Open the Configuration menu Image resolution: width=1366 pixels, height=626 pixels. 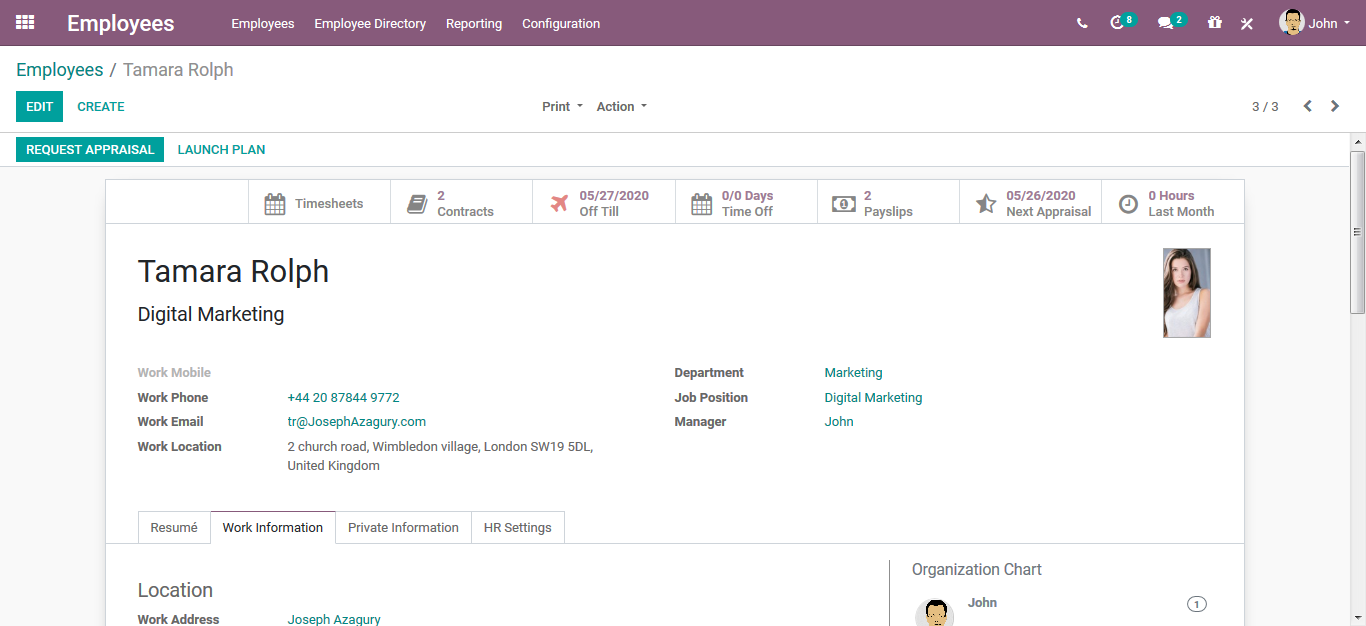point(561,23)
